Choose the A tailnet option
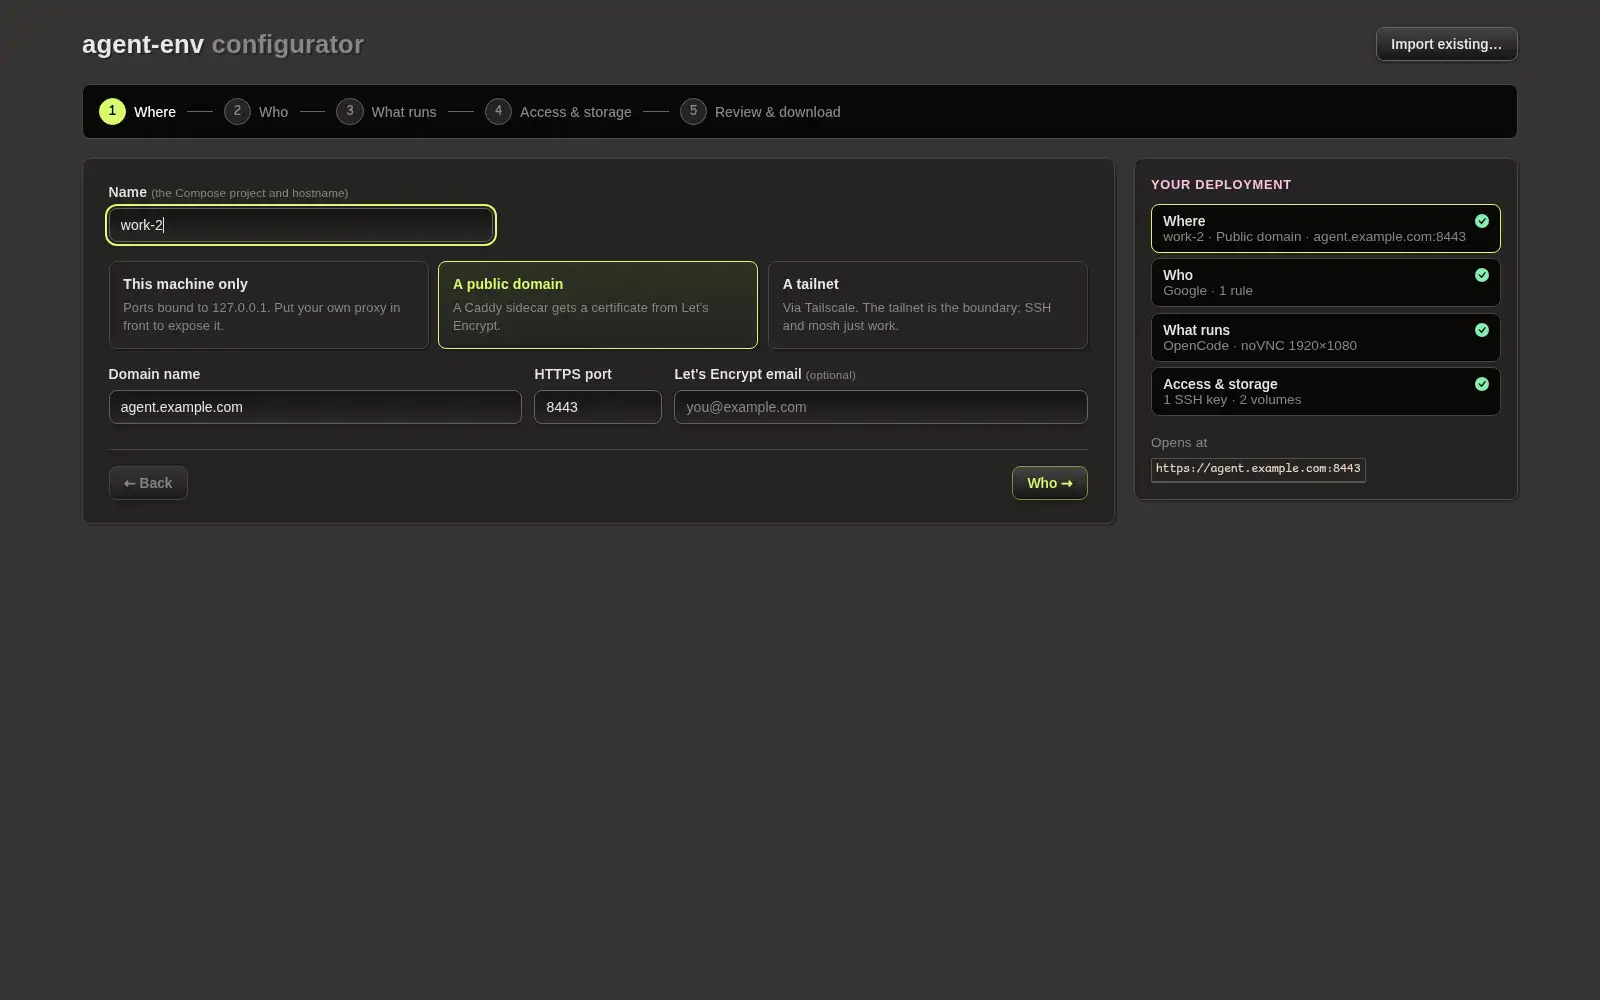This screenshot has height=1000, width=1600. 928,305
